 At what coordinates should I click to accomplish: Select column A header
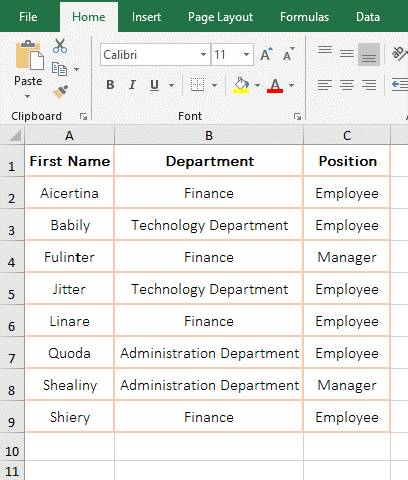click(69, 136)
